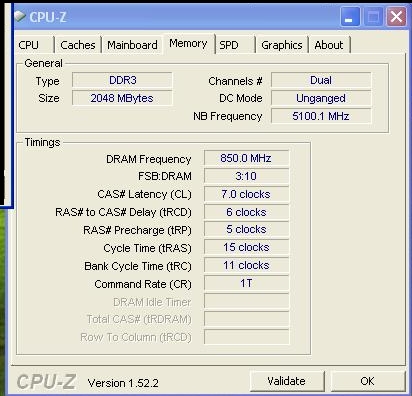Click the OK button

(x=367, y=381)
